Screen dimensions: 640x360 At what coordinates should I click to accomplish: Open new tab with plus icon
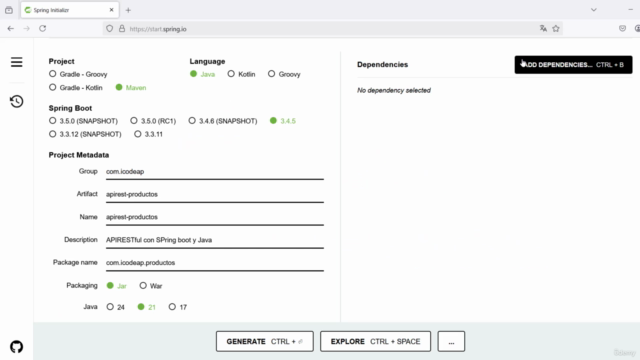(128, 10)
